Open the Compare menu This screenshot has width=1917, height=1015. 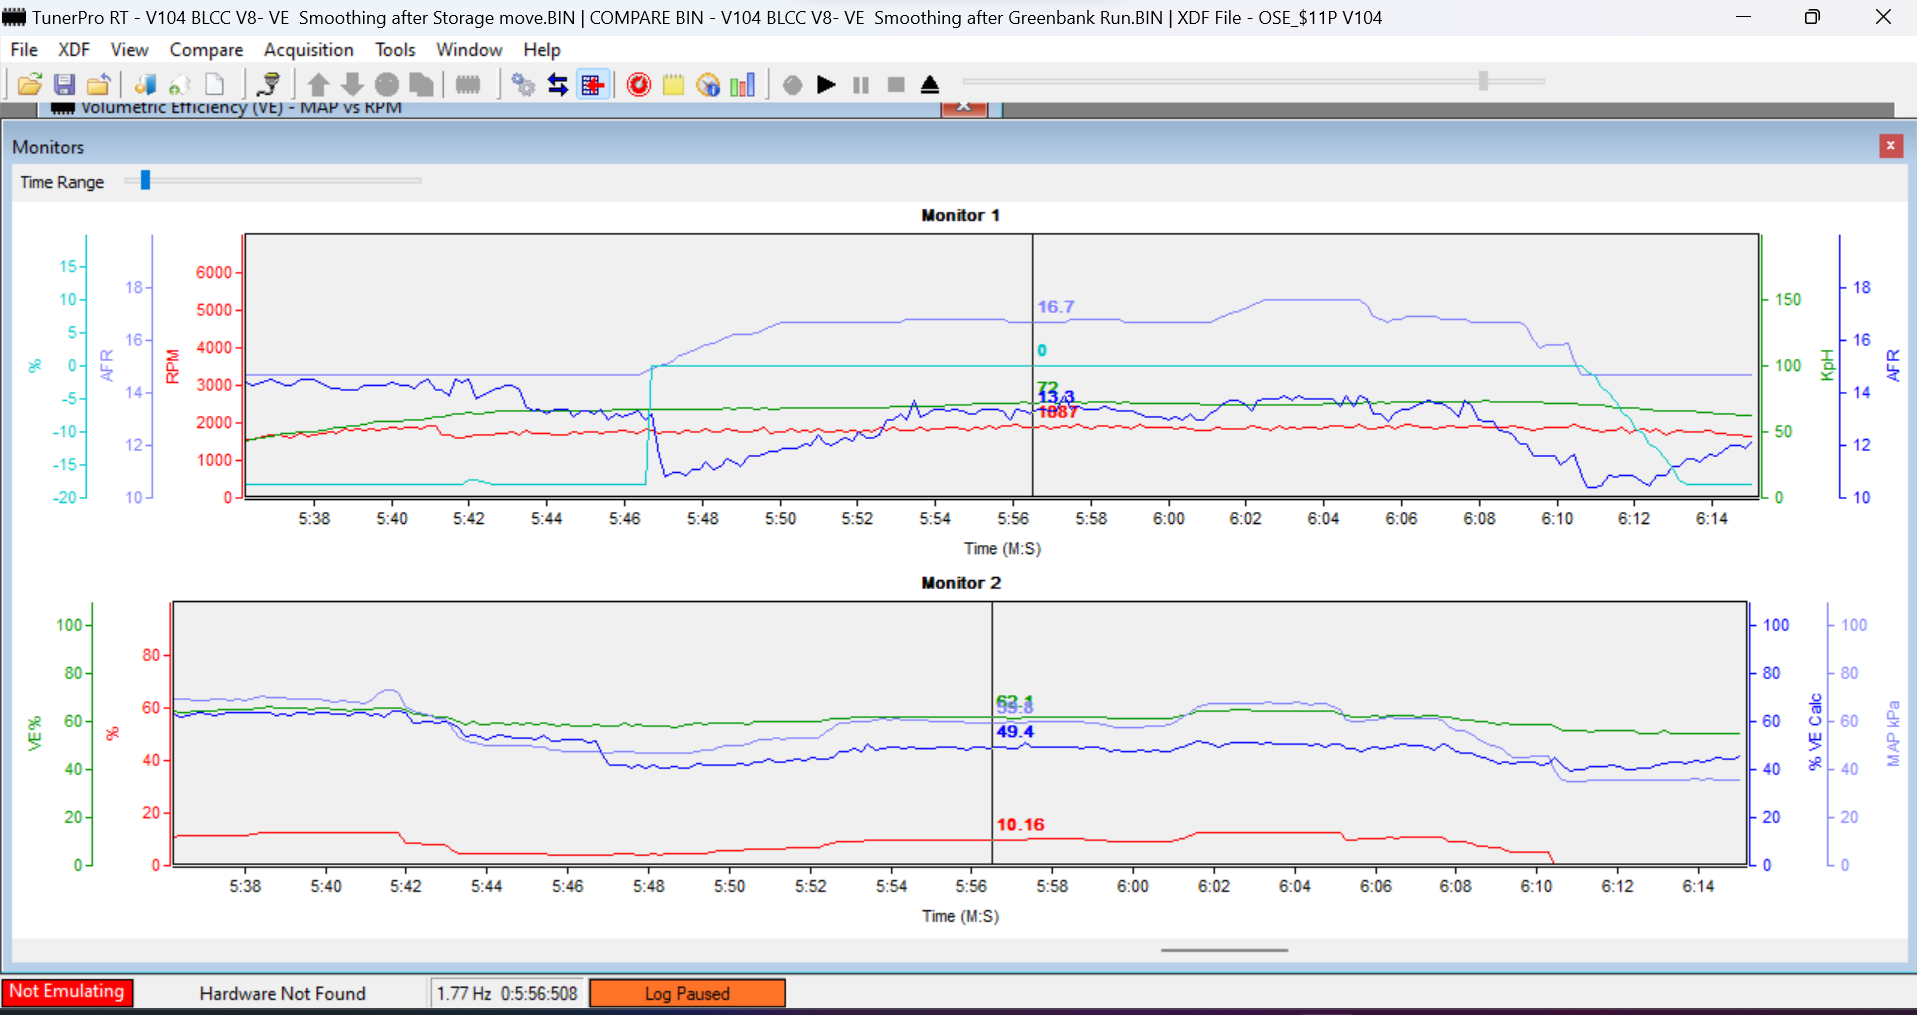(206, 50)
